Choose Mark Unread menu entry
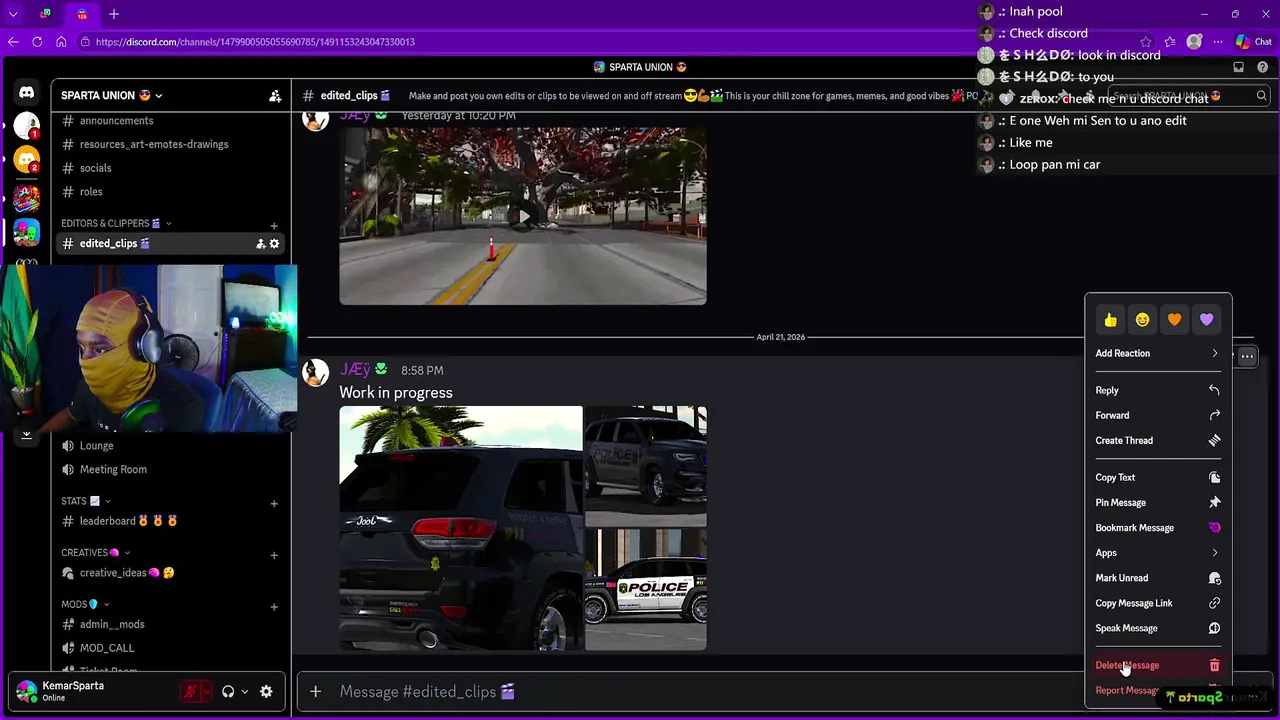 tap(1158, 578)
